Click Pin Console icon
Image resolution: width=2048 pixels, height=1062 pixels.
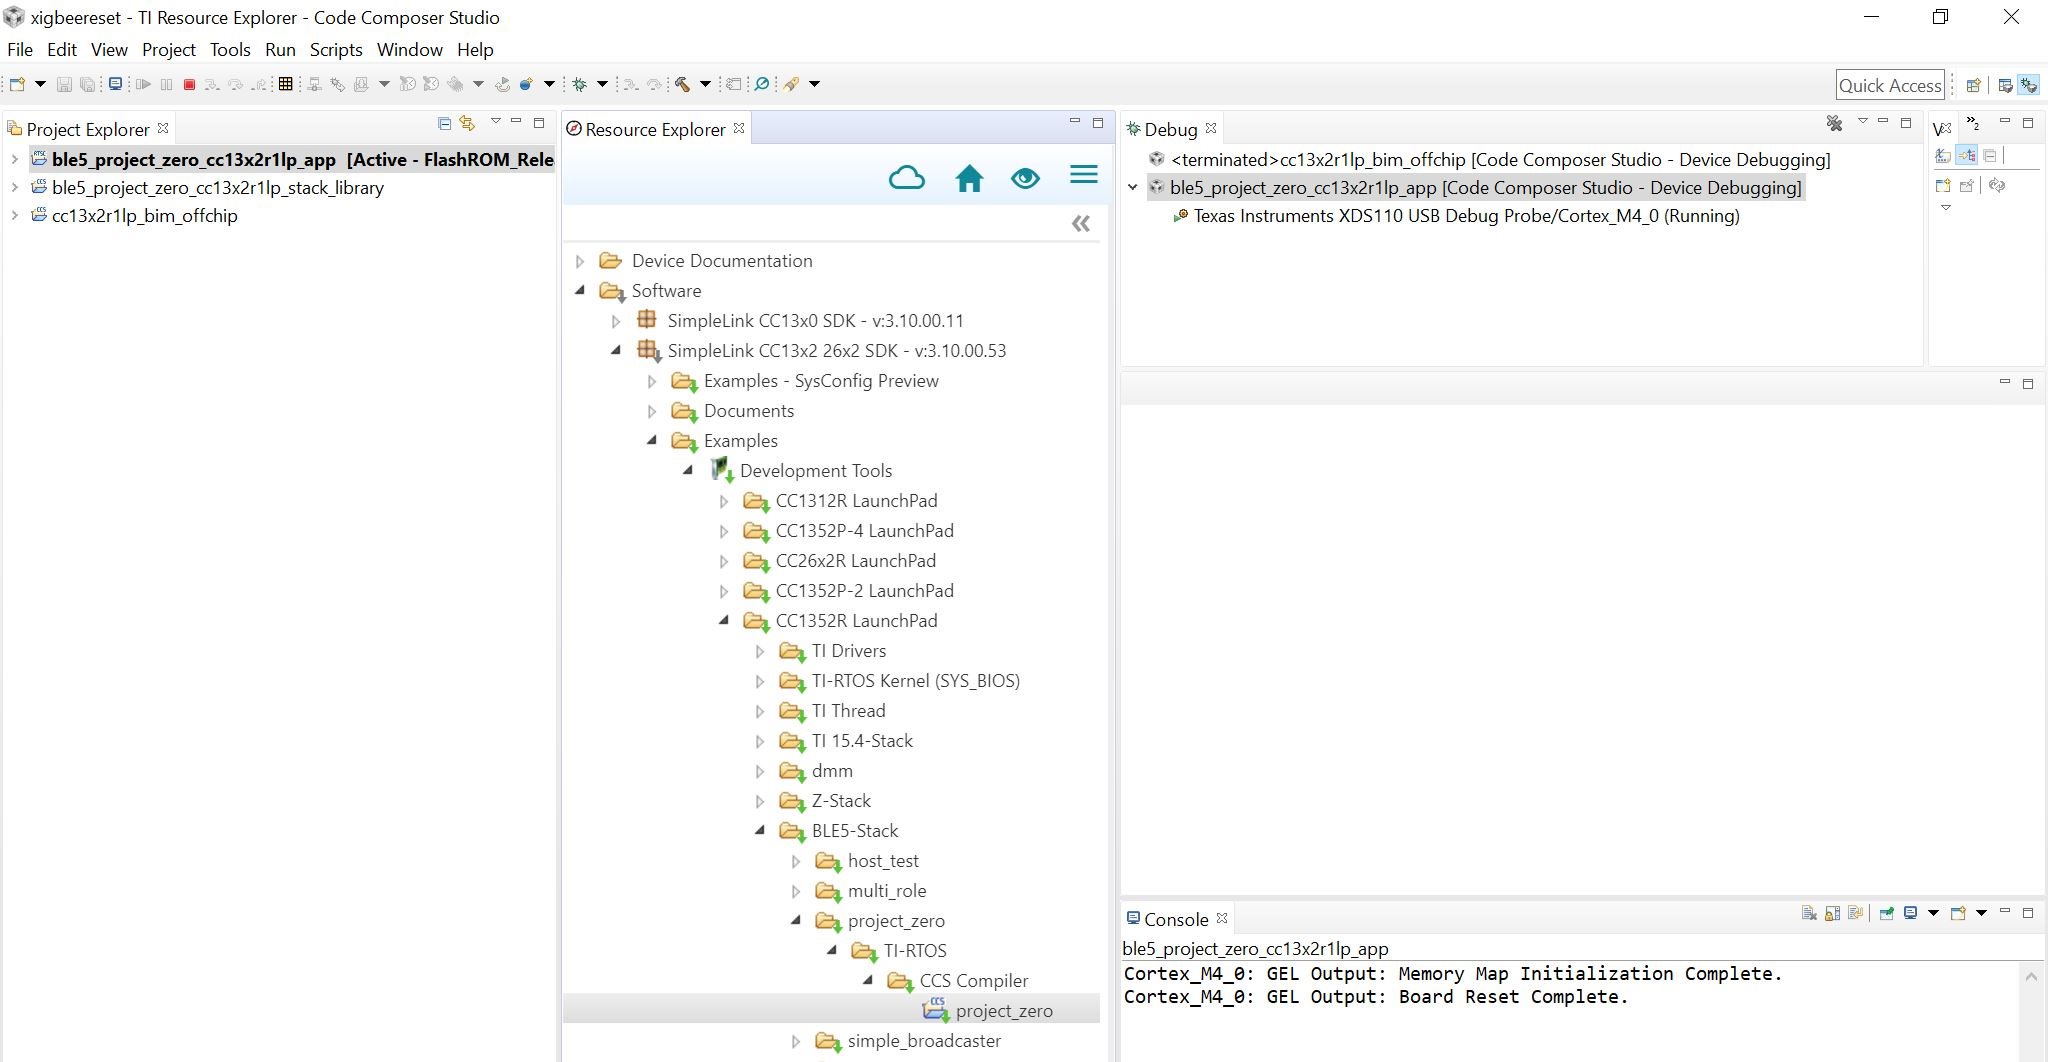[x=1886, y=913]
